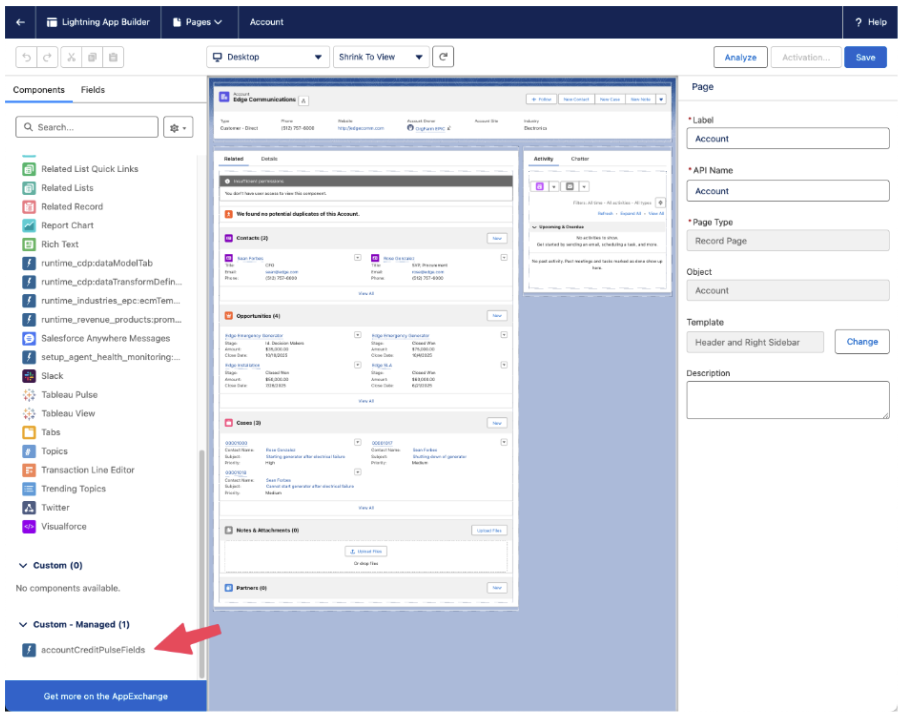Select the Transaction Line Editor component
Screen dimensions: 902x717
79,470
